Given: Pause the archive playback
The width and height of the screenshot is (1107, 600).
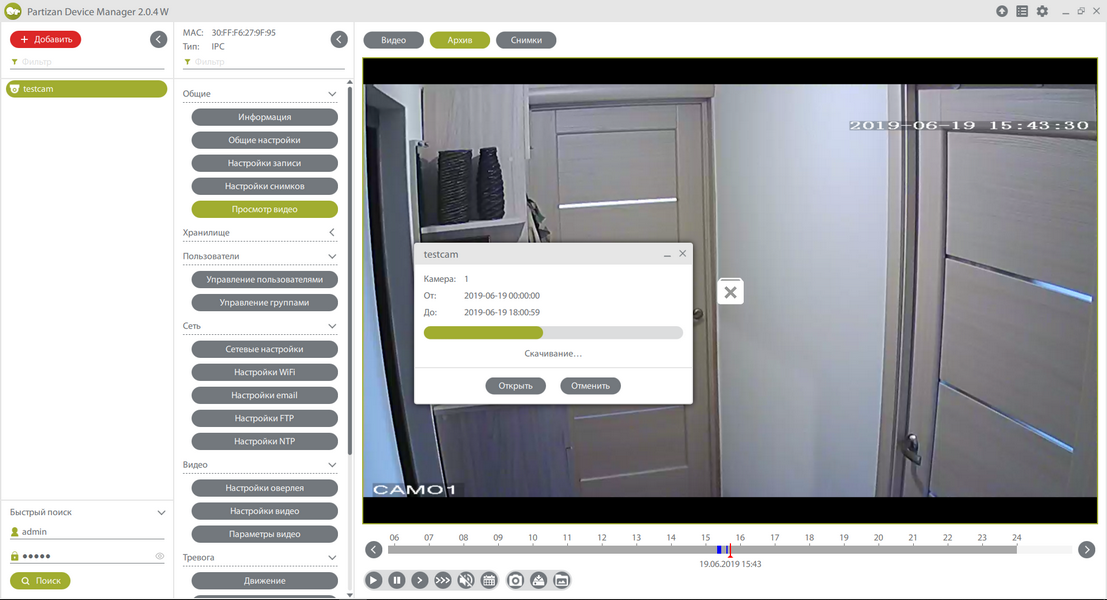Looking at the screenshot, I should pos(397,580).
